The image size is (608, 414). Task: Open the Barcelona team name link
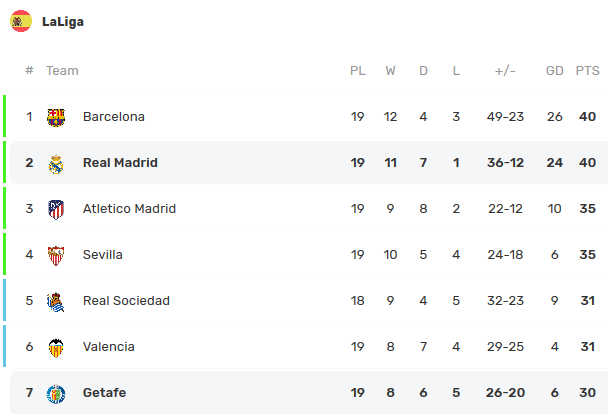pyautogui.click(x=114, y=117)
